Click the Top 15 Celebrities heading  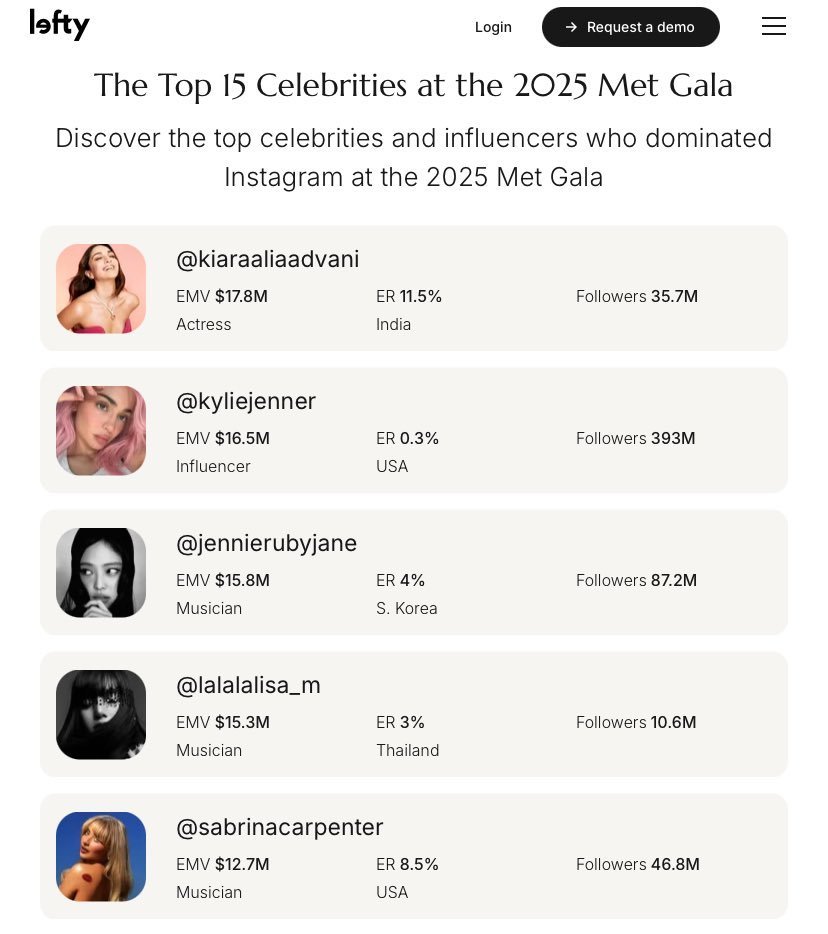coord(413,85)
